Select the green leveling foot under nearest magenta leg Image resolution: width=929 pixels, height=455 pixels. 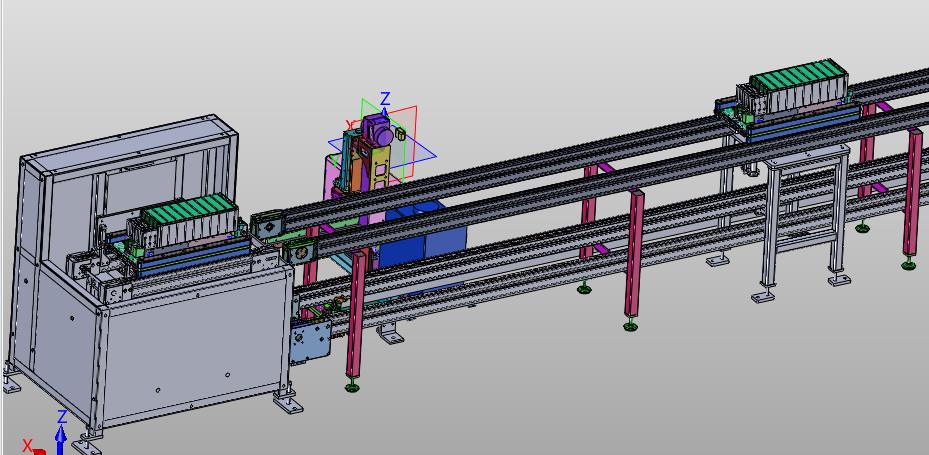[x=352, y=386]
